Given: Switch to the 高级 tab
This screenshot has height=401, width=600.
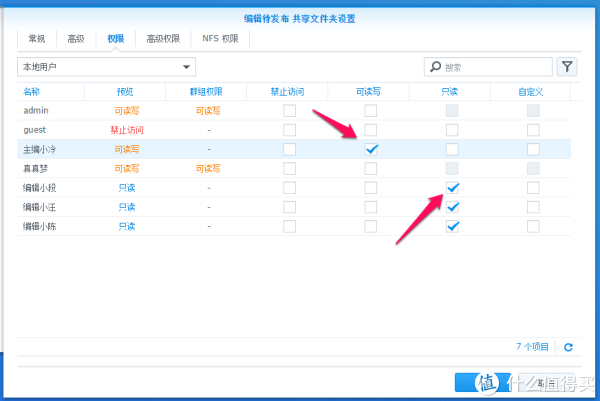Looking at the screenshot, I should (75, 39).
